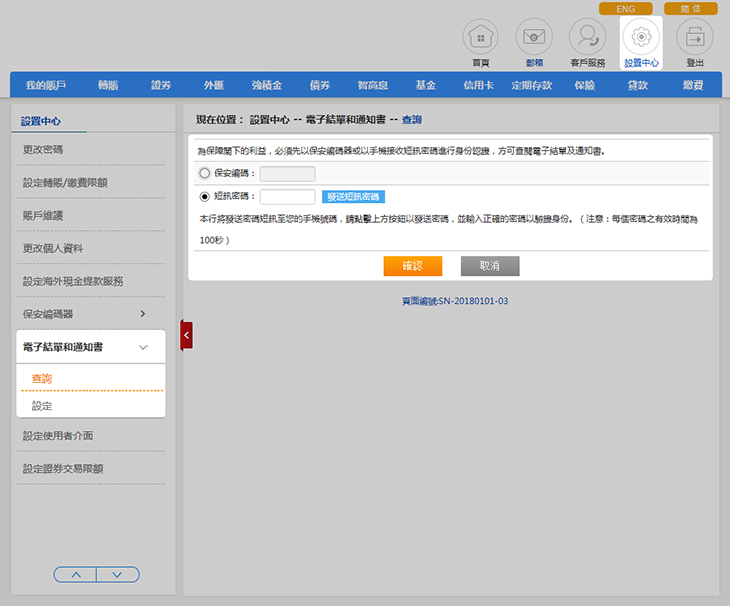Open the 信用卡 menu tab
Image resolution: width=730 pixels, height=606 pixels.
click(x=478, y=86)
